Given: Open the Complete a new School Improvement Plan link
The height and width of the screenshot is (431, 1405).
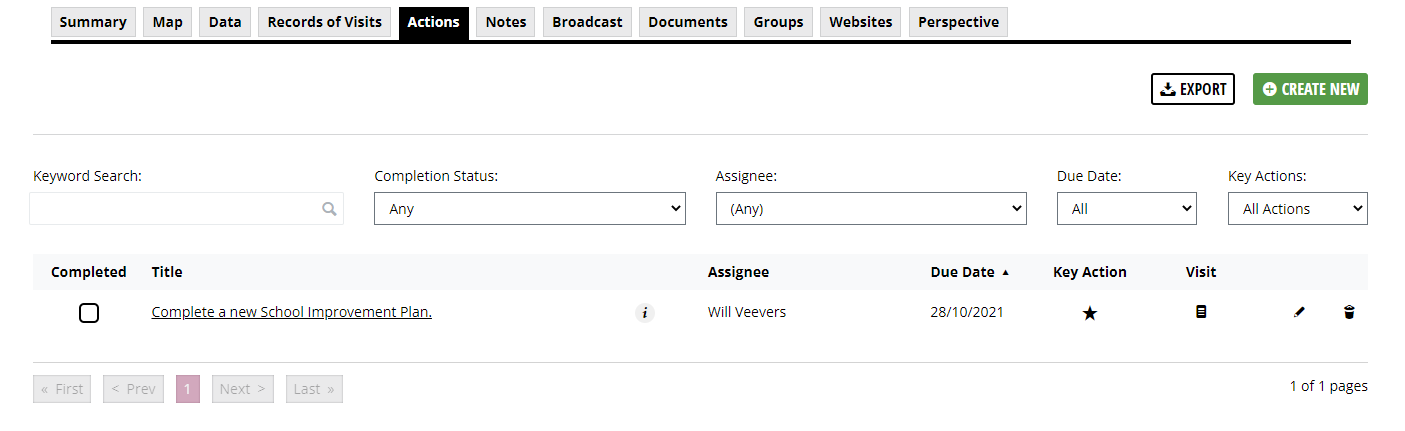Looking at the screenshot, I should (x=292, y=312).
